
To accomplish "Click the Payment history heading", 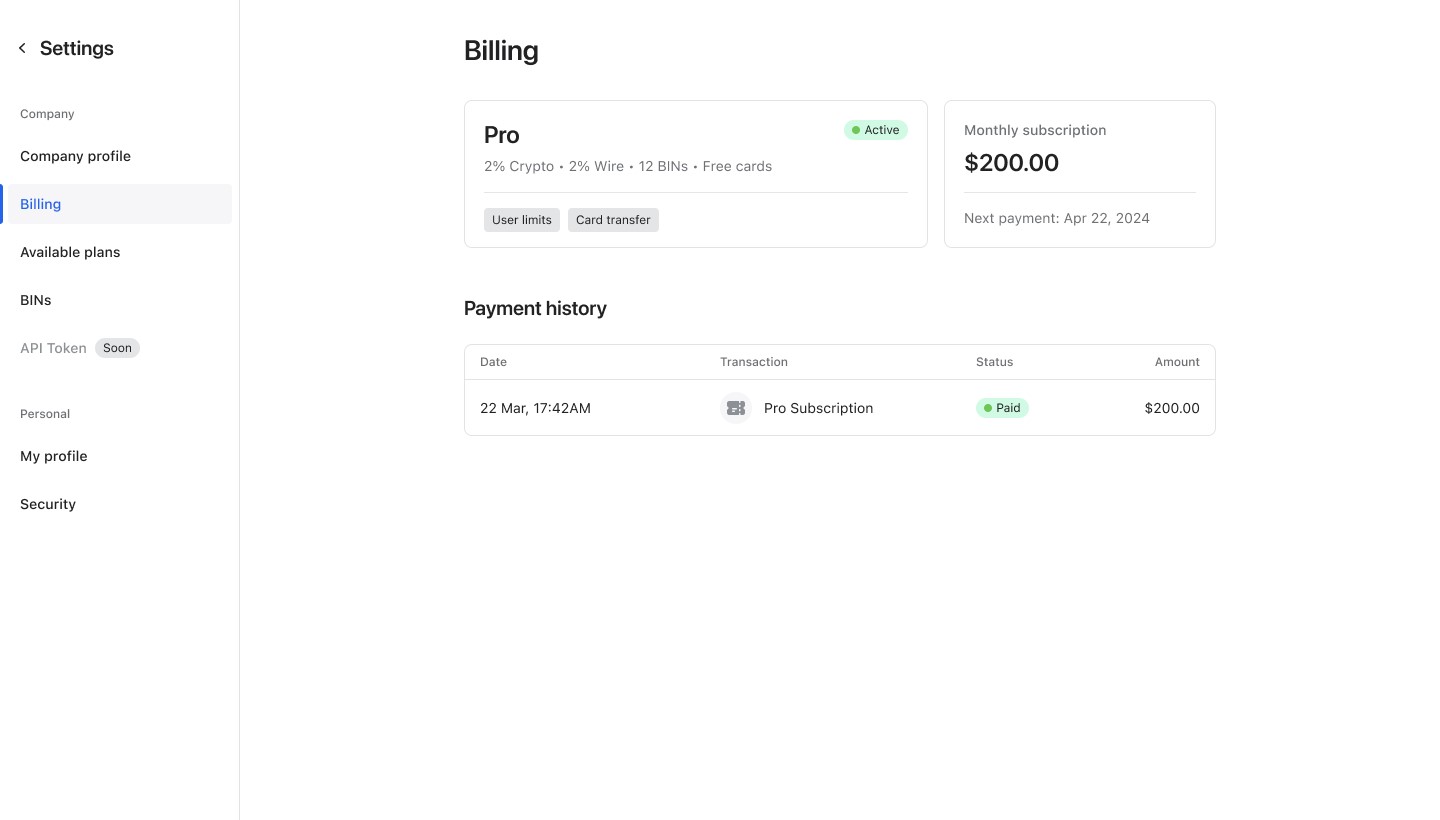I will [535, 308].
